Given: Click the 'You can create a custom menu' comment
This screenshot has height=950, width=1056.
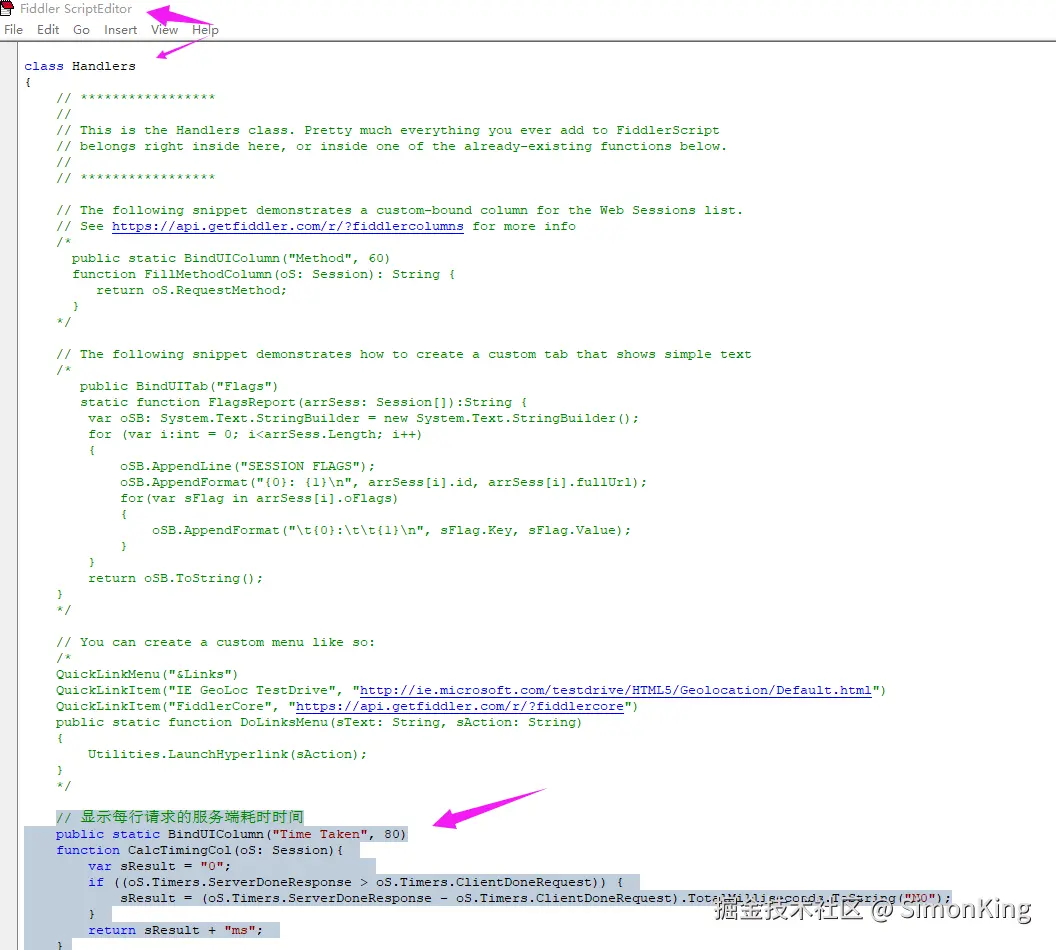Looking at the screenshot, I should [216, 642].
